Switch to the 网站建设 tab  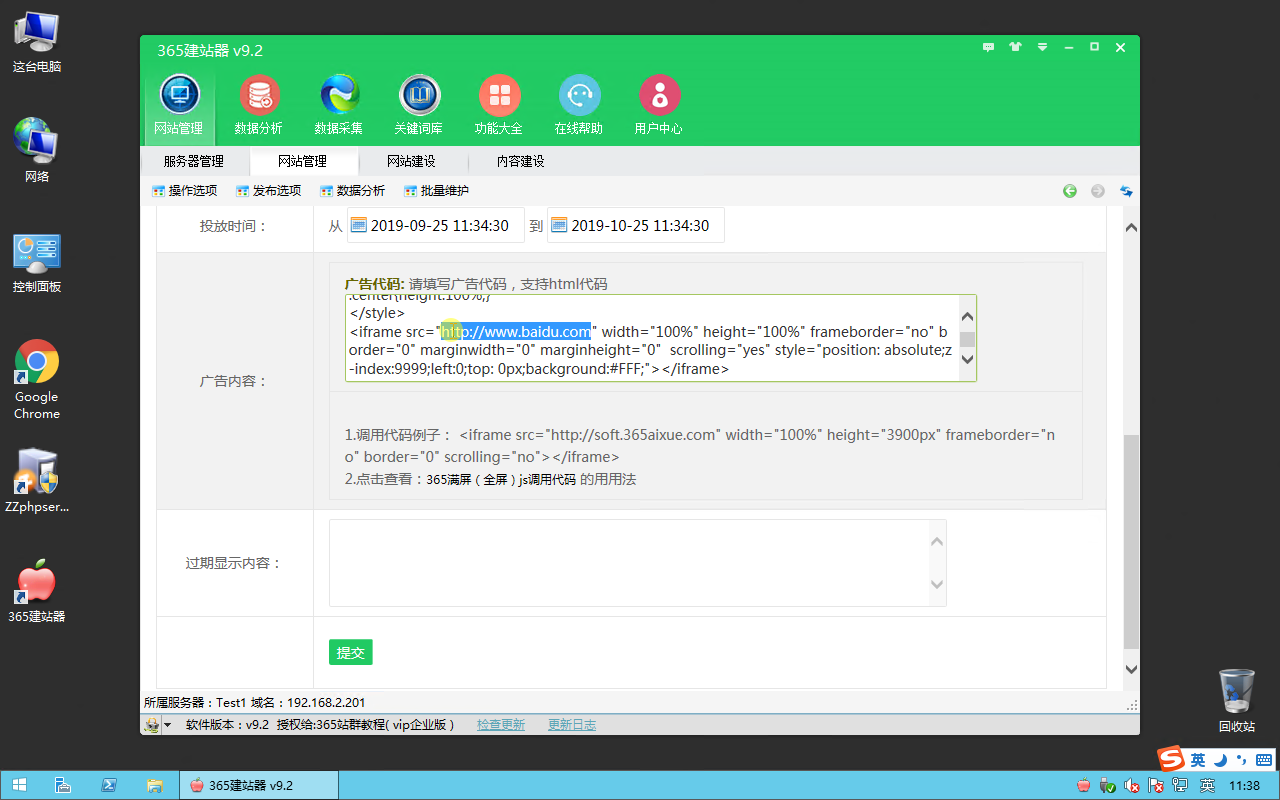(412, 161)
